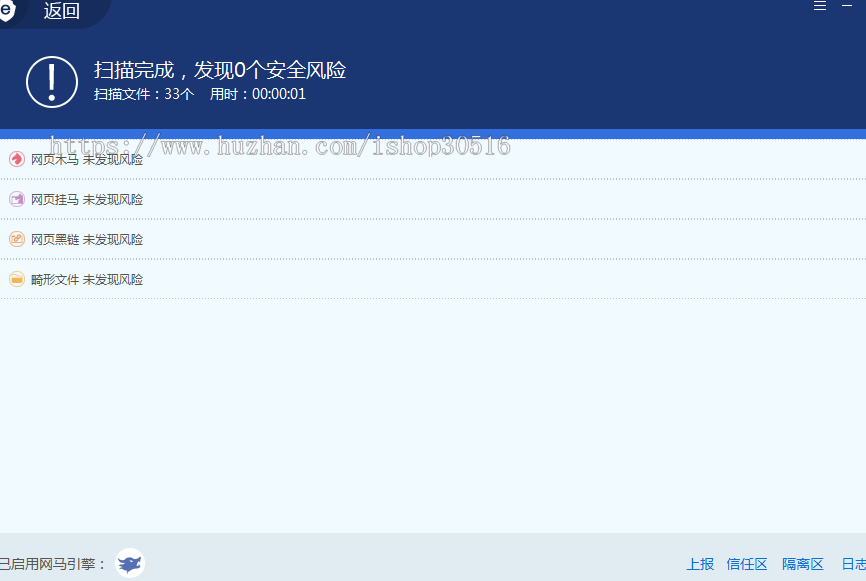
Task: Open the 隔离区 link
Action: (x=802, y=564)
